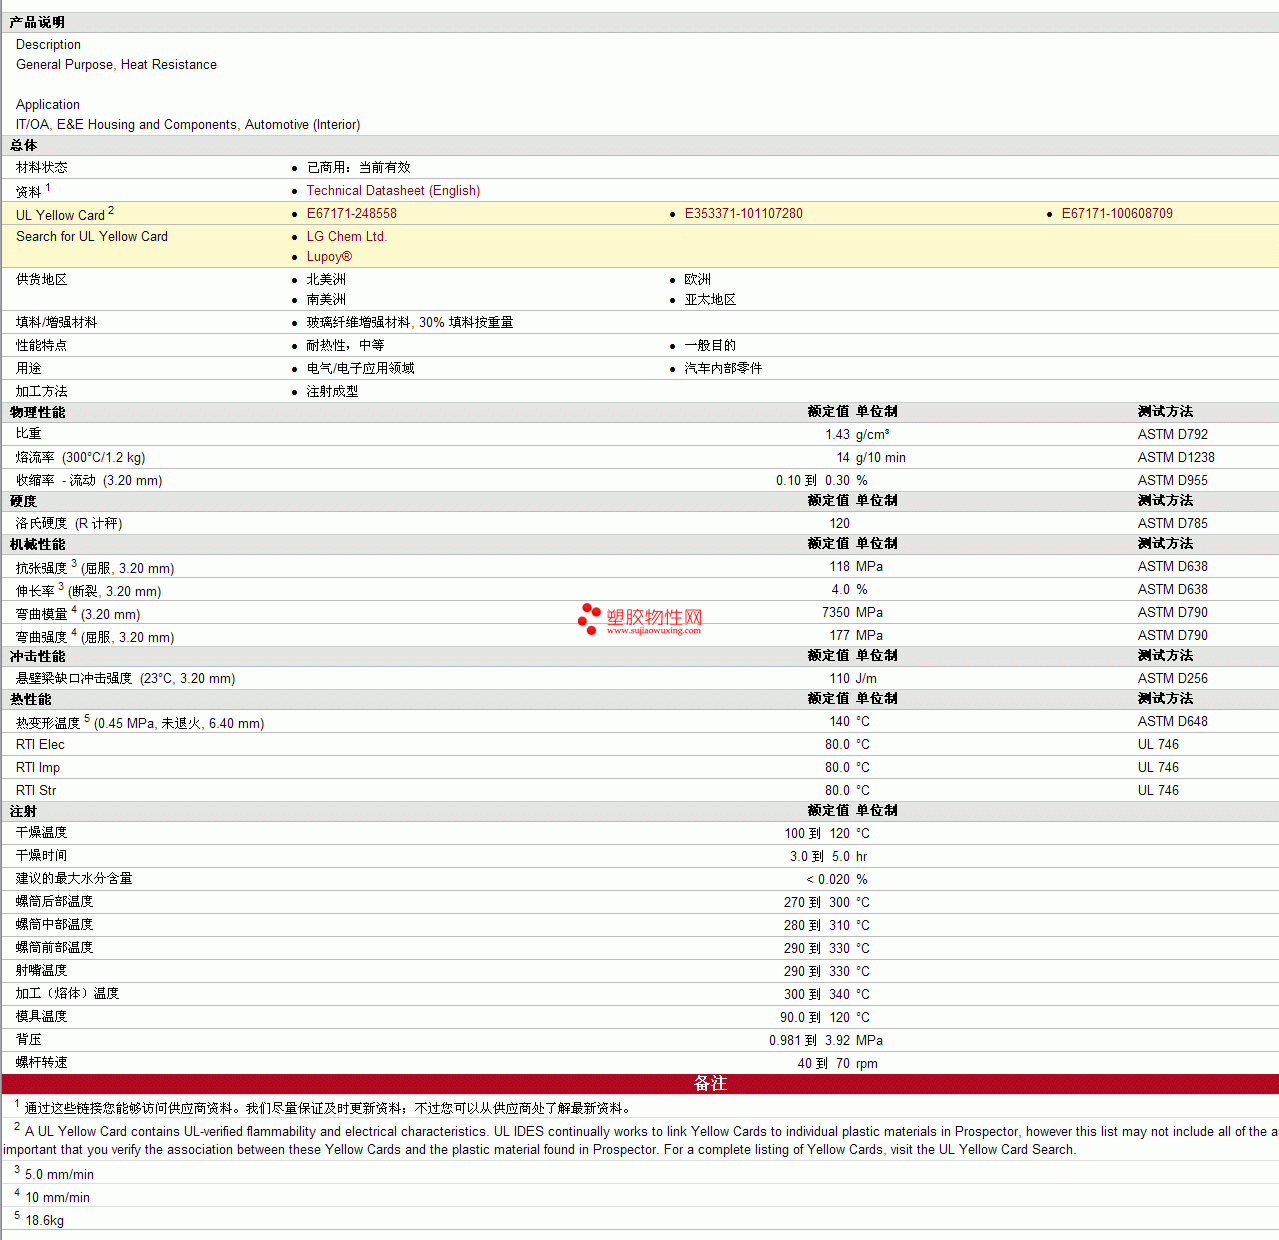1279x1240 pixels.
Task: Click the 产品说明 section header
Action: (37, 22)
